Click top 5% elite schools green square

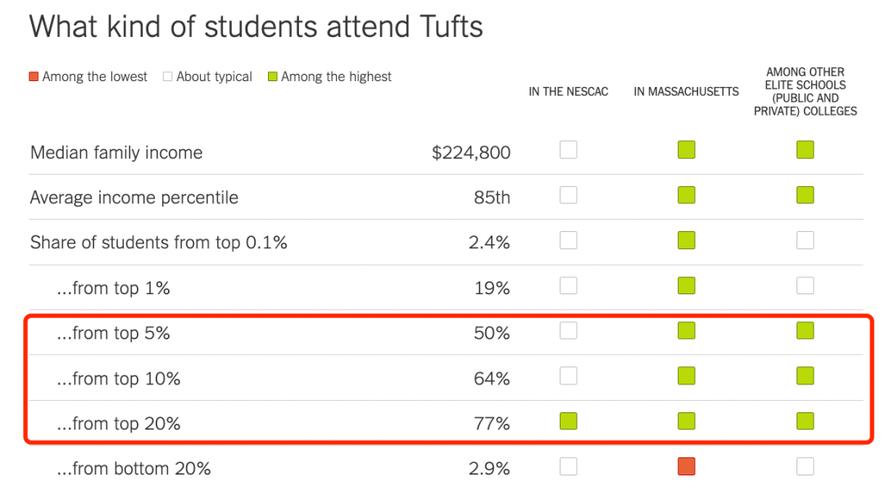[805, 331]
